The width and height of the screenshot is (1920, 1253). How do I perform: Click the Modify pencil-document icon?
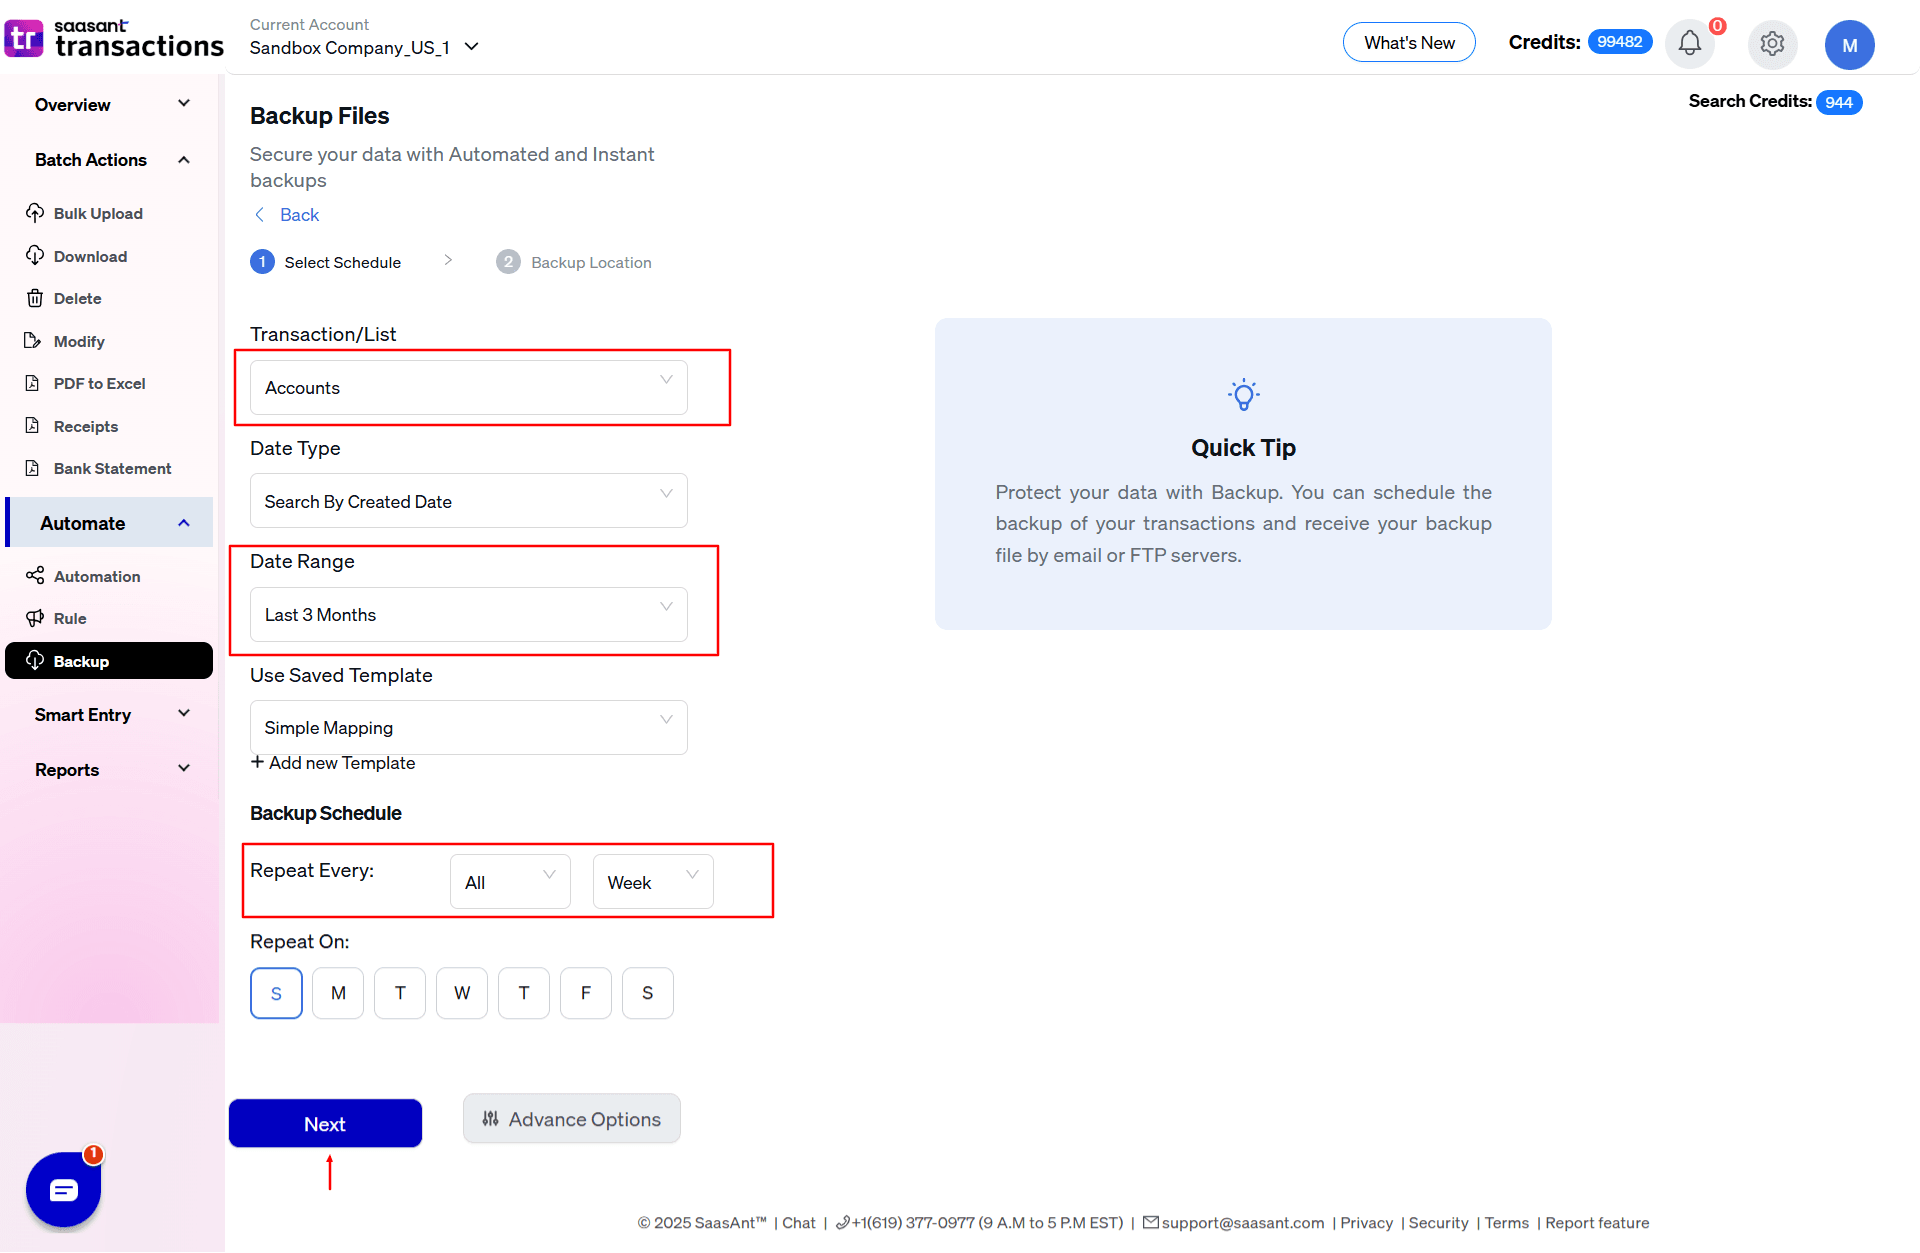33,341
